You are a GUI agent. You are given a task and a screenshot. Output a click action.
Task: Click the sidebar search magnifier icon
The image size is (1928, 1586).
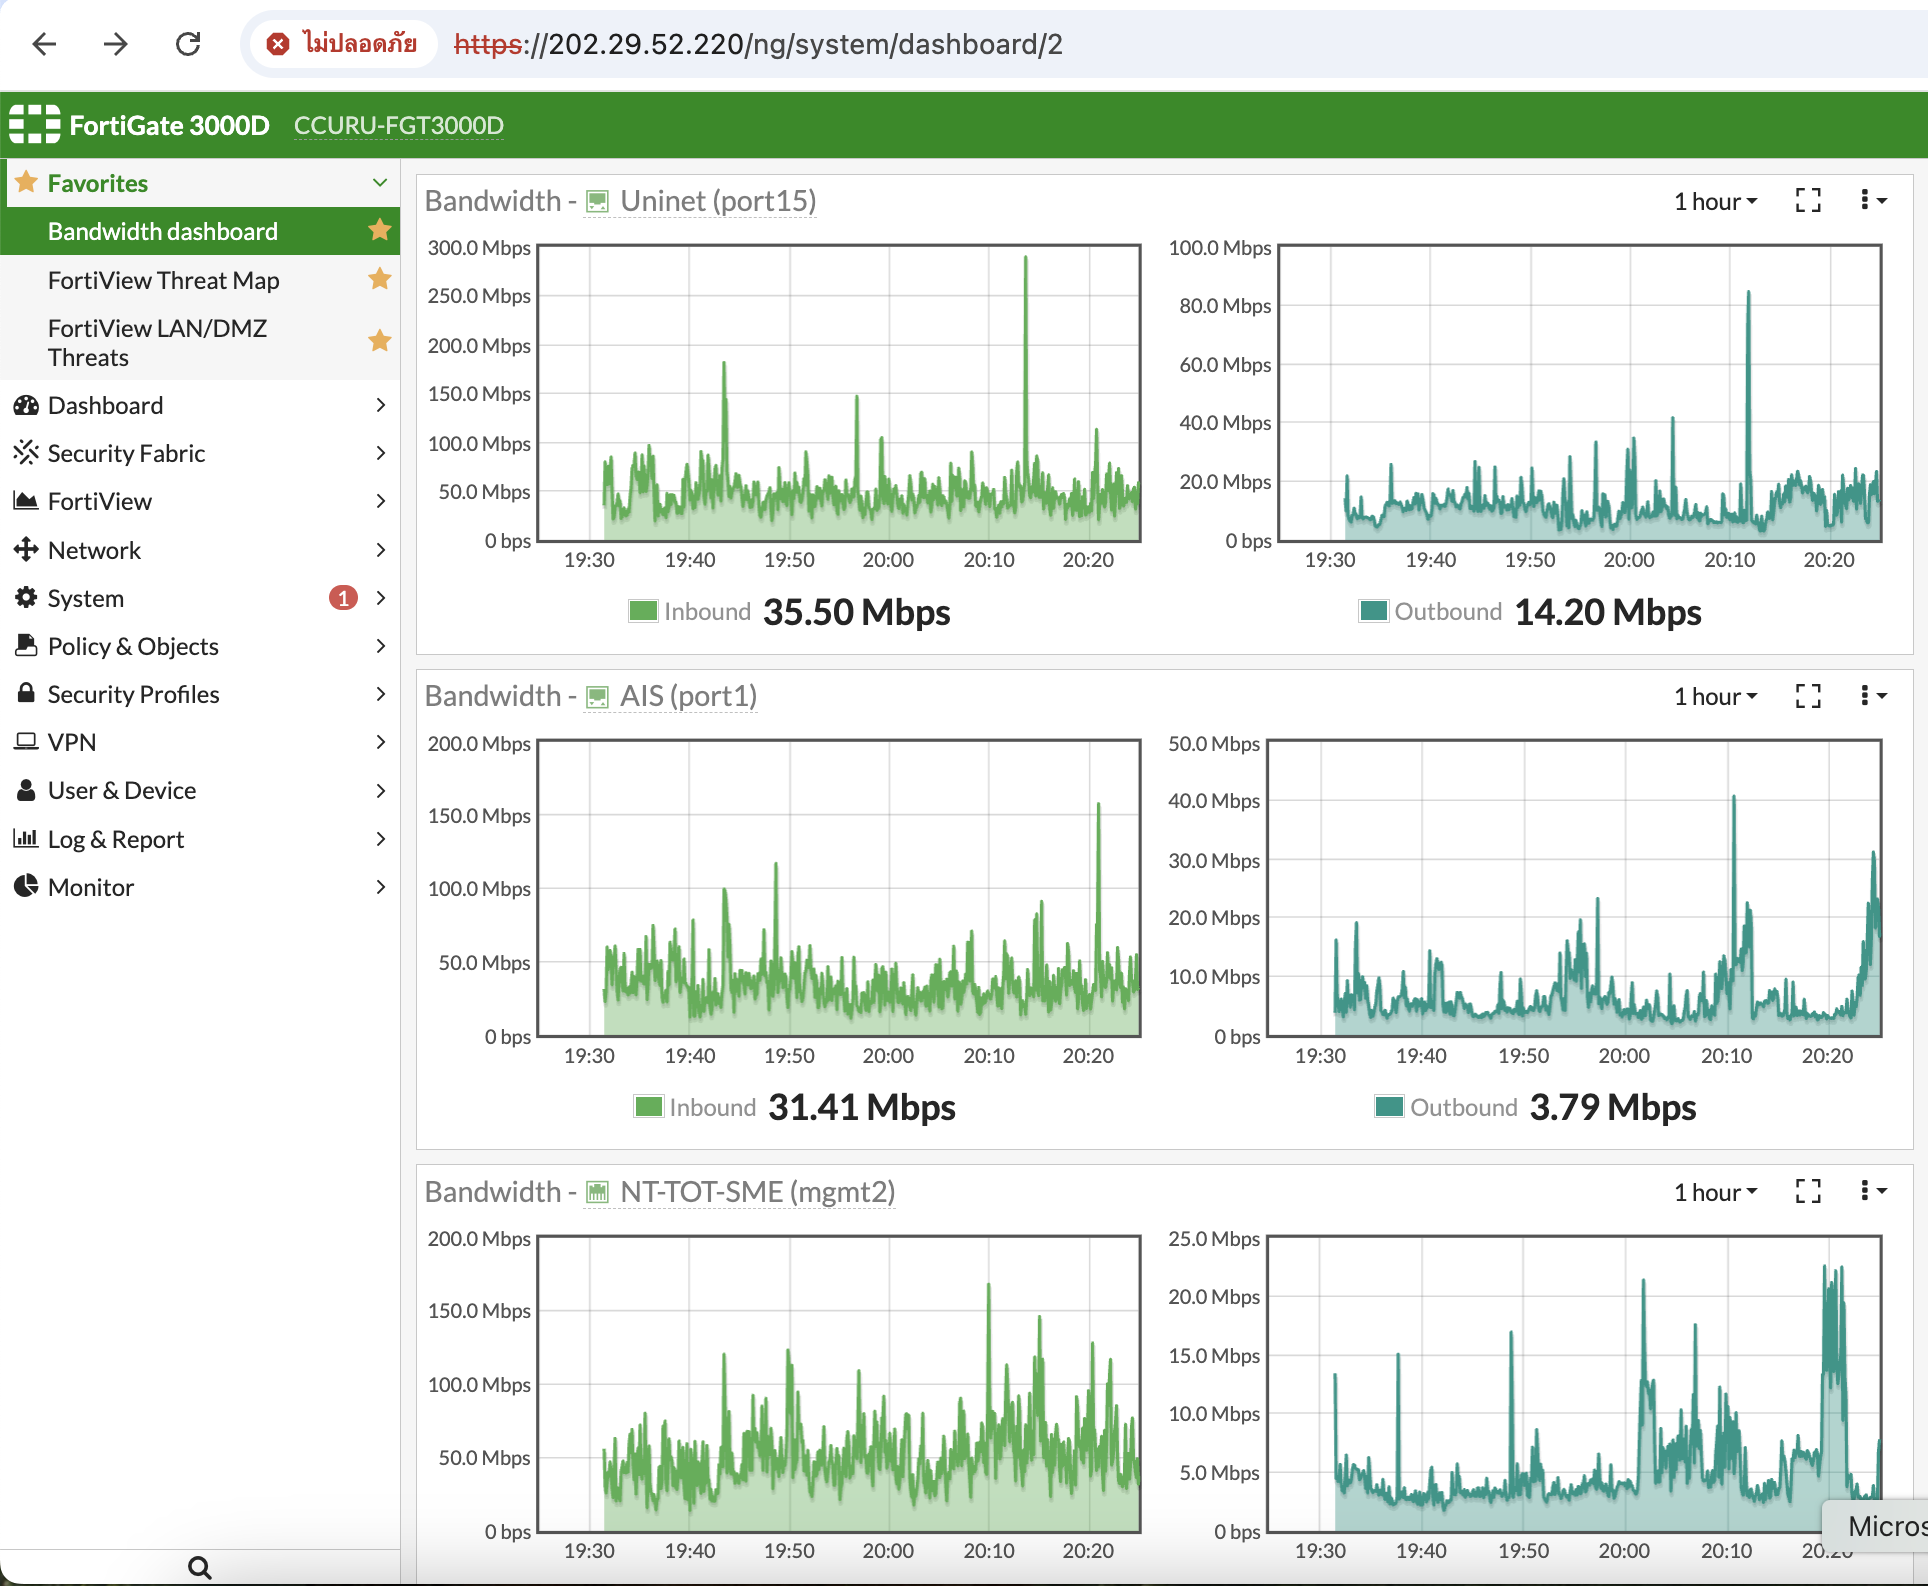coord(200,1567)
